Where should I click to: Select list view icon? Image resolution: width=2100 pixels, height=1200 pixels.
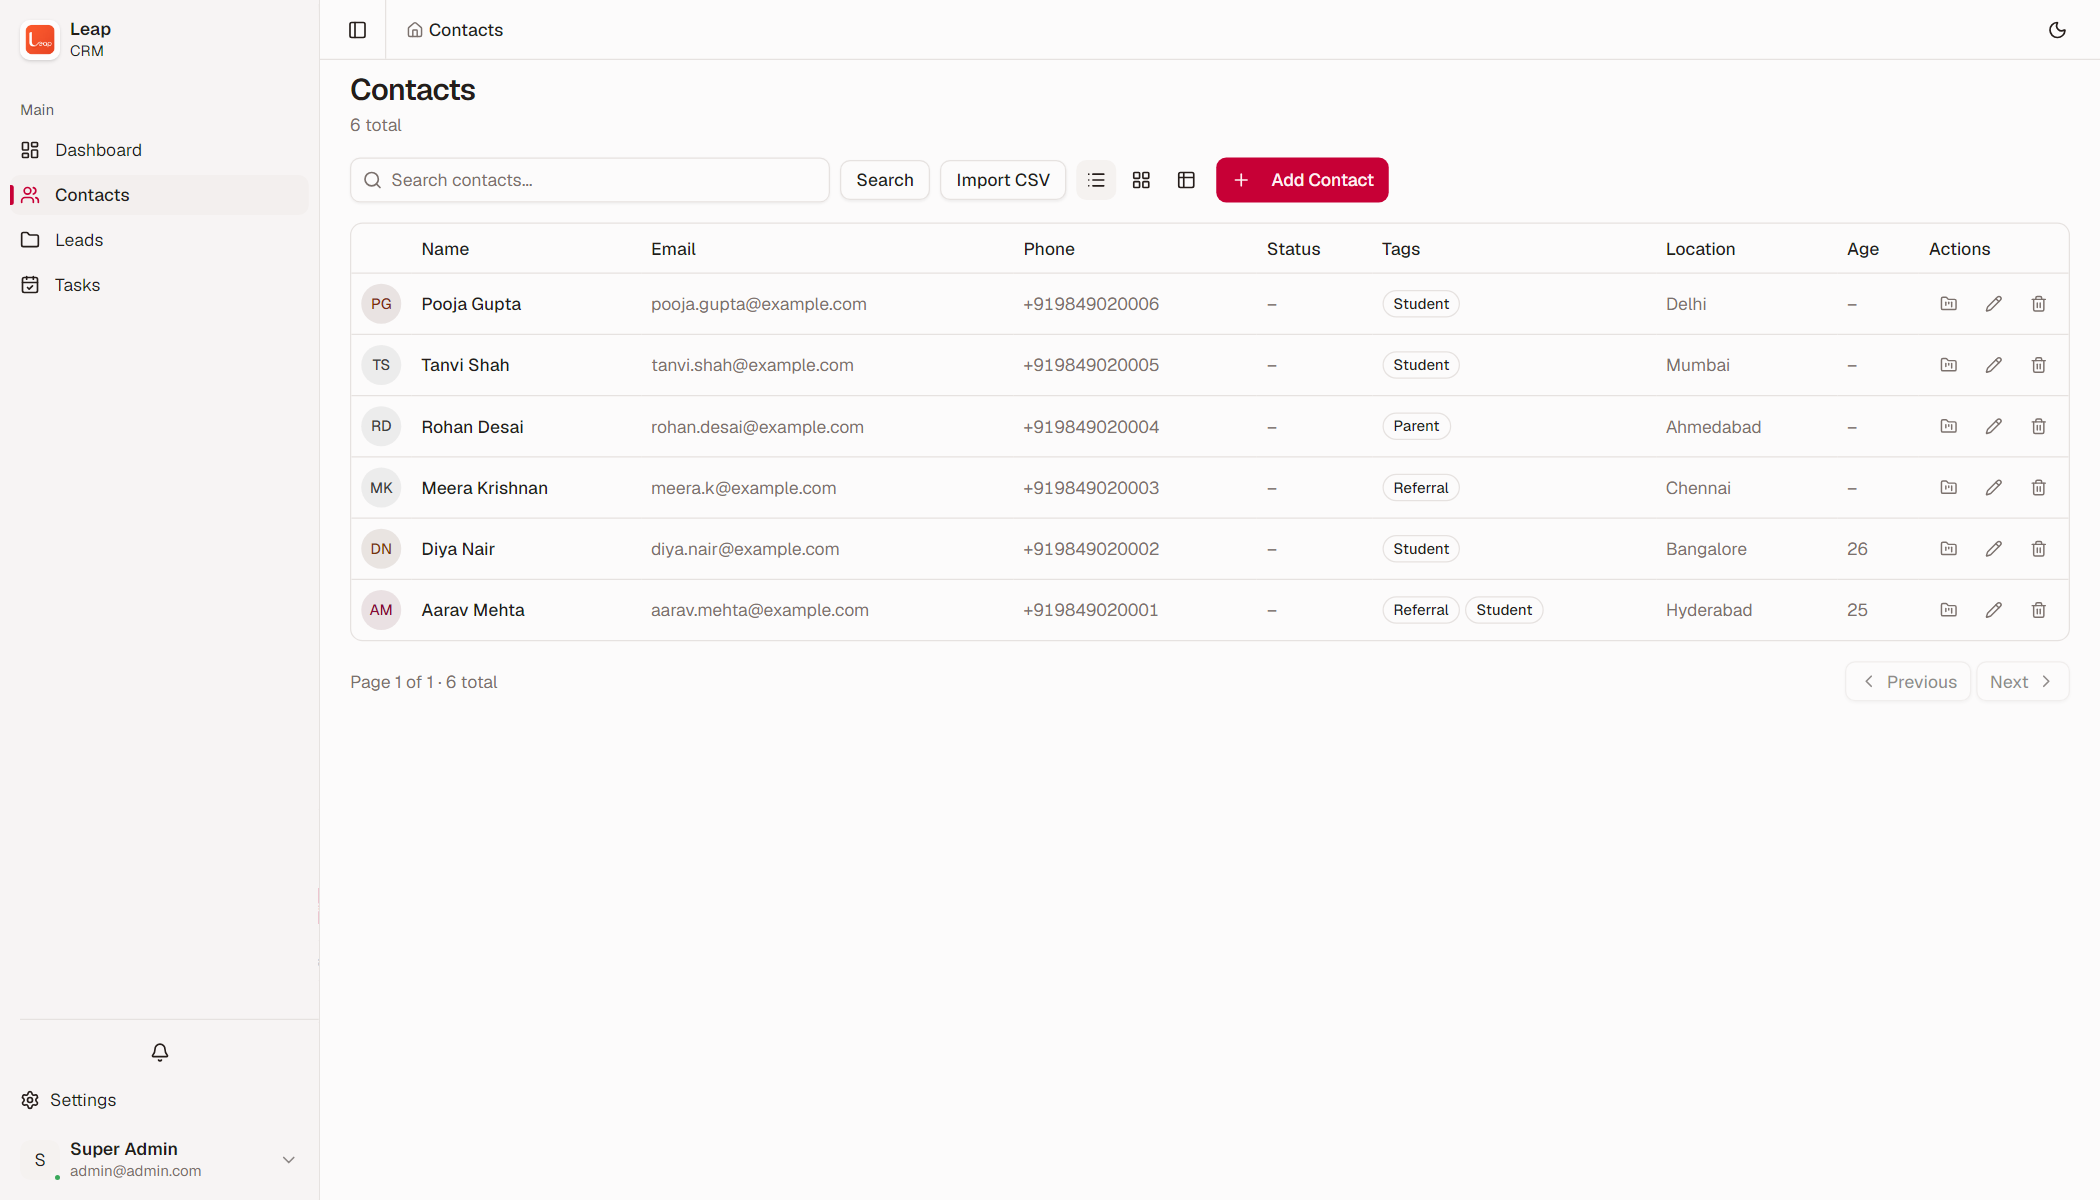1096,180
